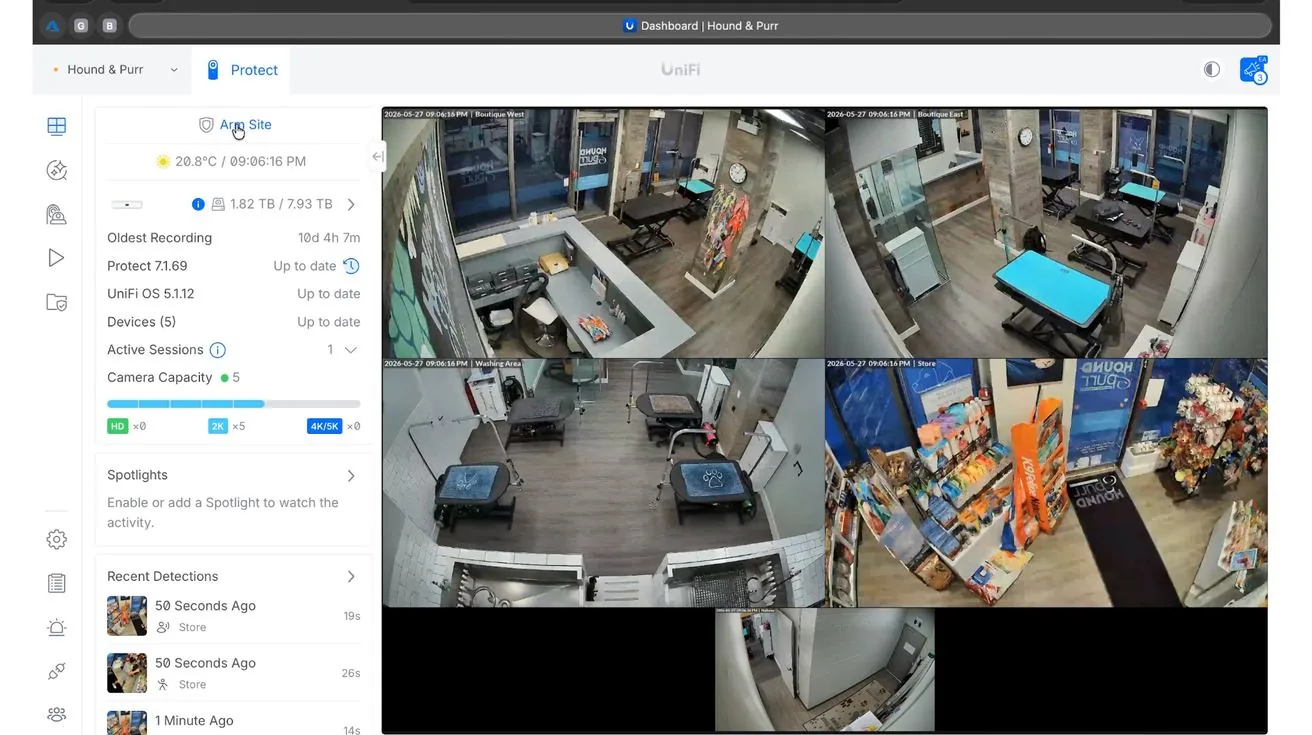1312x735 pixels.
Task: Click the Arm Site link
Action: tap(246, 125)
